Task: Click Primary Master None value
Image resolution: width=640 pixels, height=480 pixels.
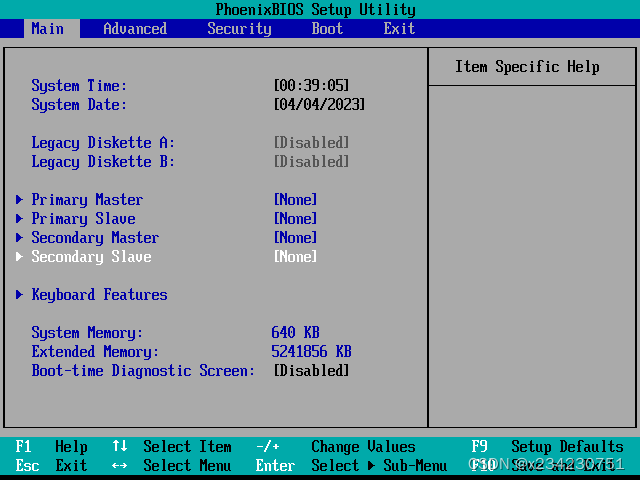Action: coord(296,200)
